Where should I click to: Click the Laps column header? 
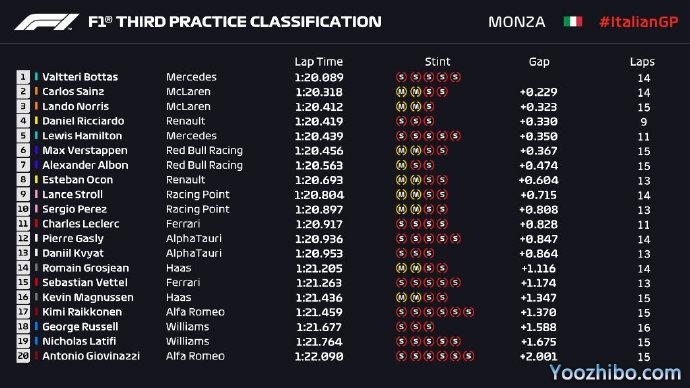point(642,62)
